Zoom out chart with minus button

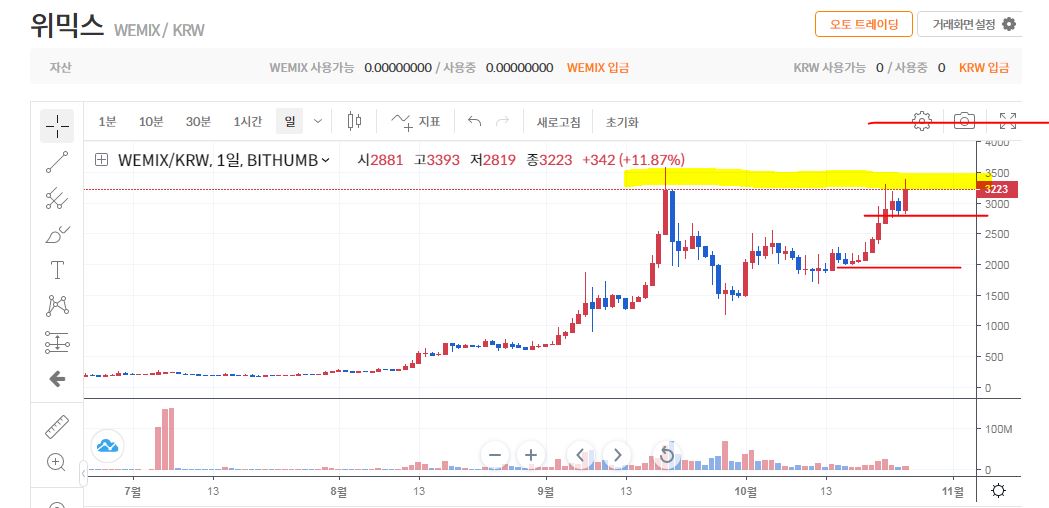click(495, 455)
